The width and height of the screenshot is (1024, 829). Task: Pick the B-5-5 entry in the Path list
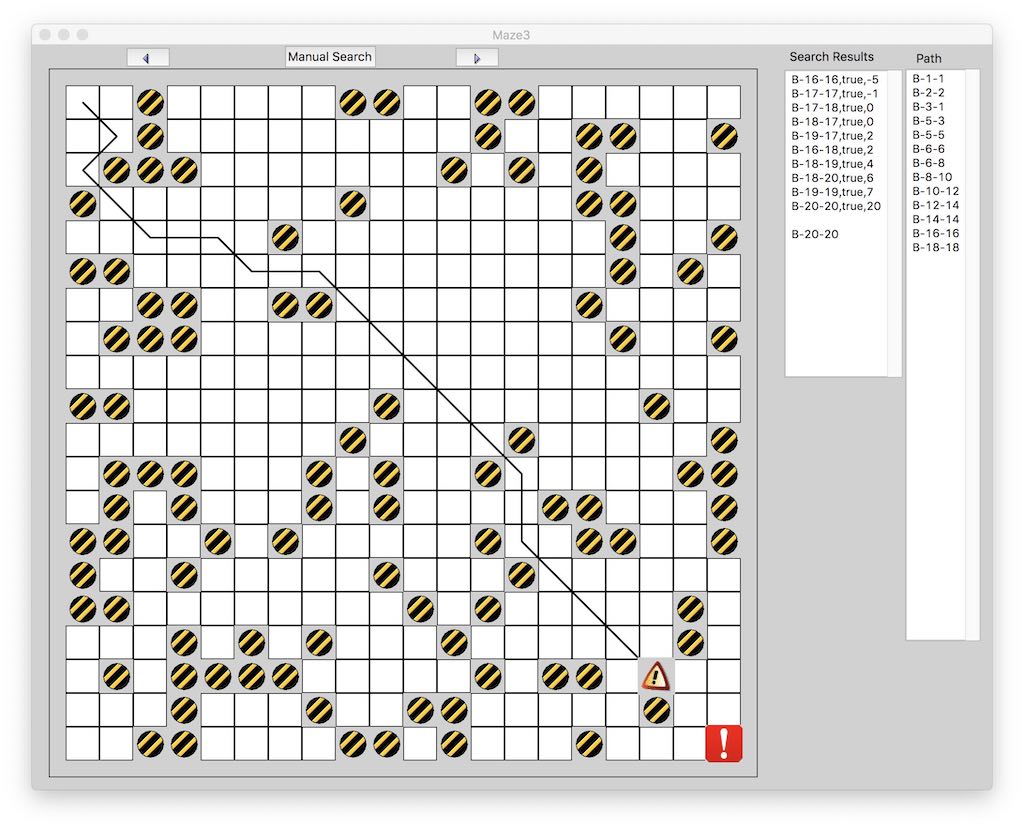[929, 135]
